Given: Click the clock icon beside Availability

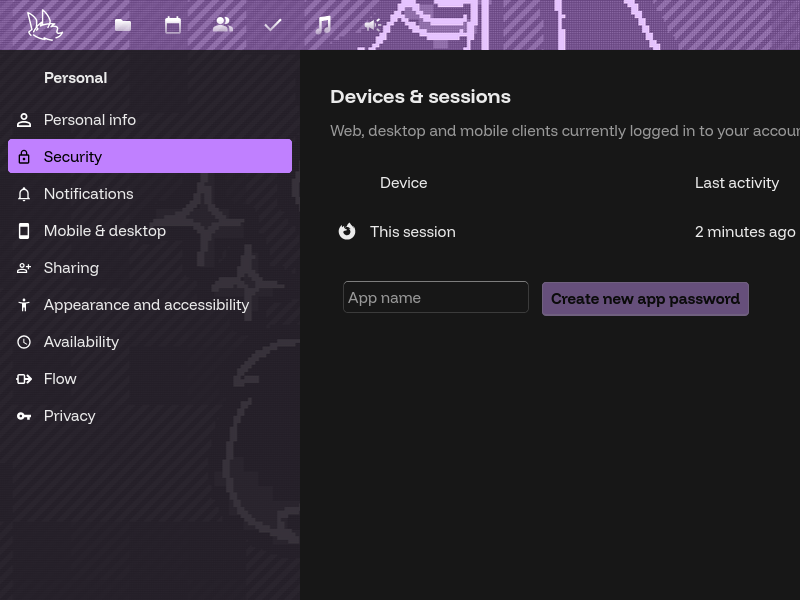Looking at the screenshot, I should (24, 341).
